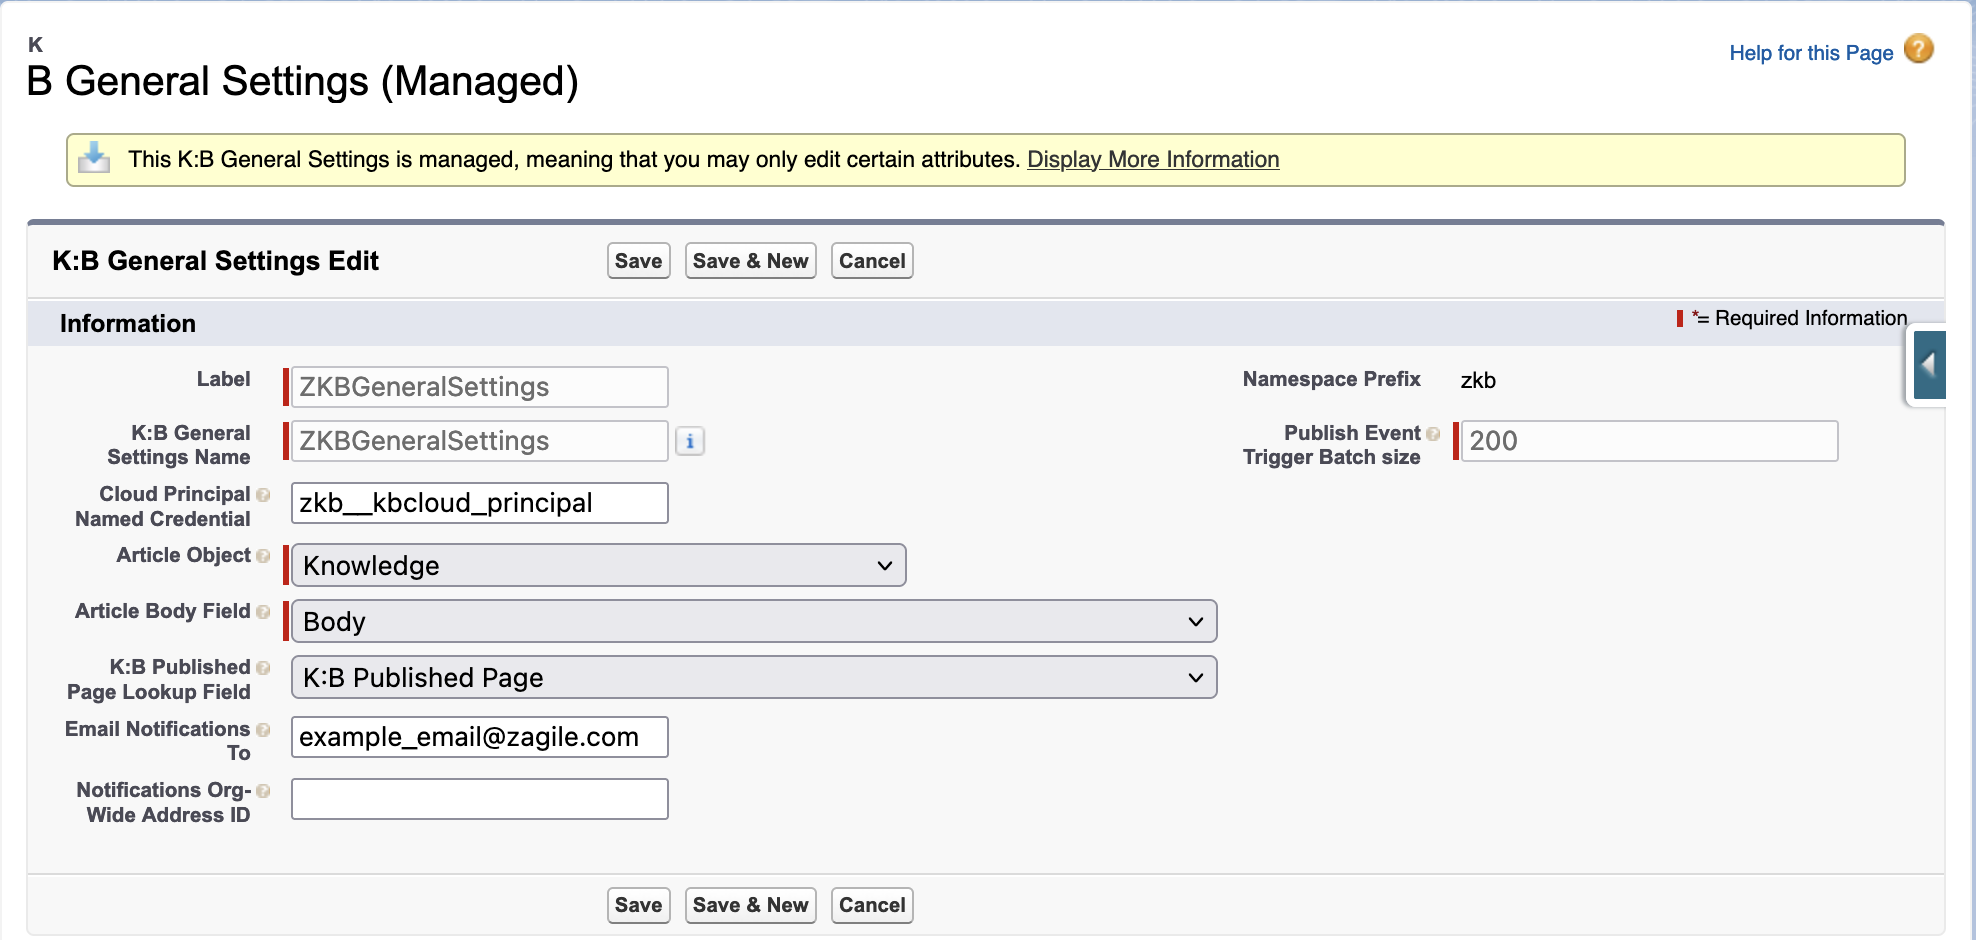Click the Publish Event Trigger Batch size field
This screenshot has height=940, width=1976.
1648,441
